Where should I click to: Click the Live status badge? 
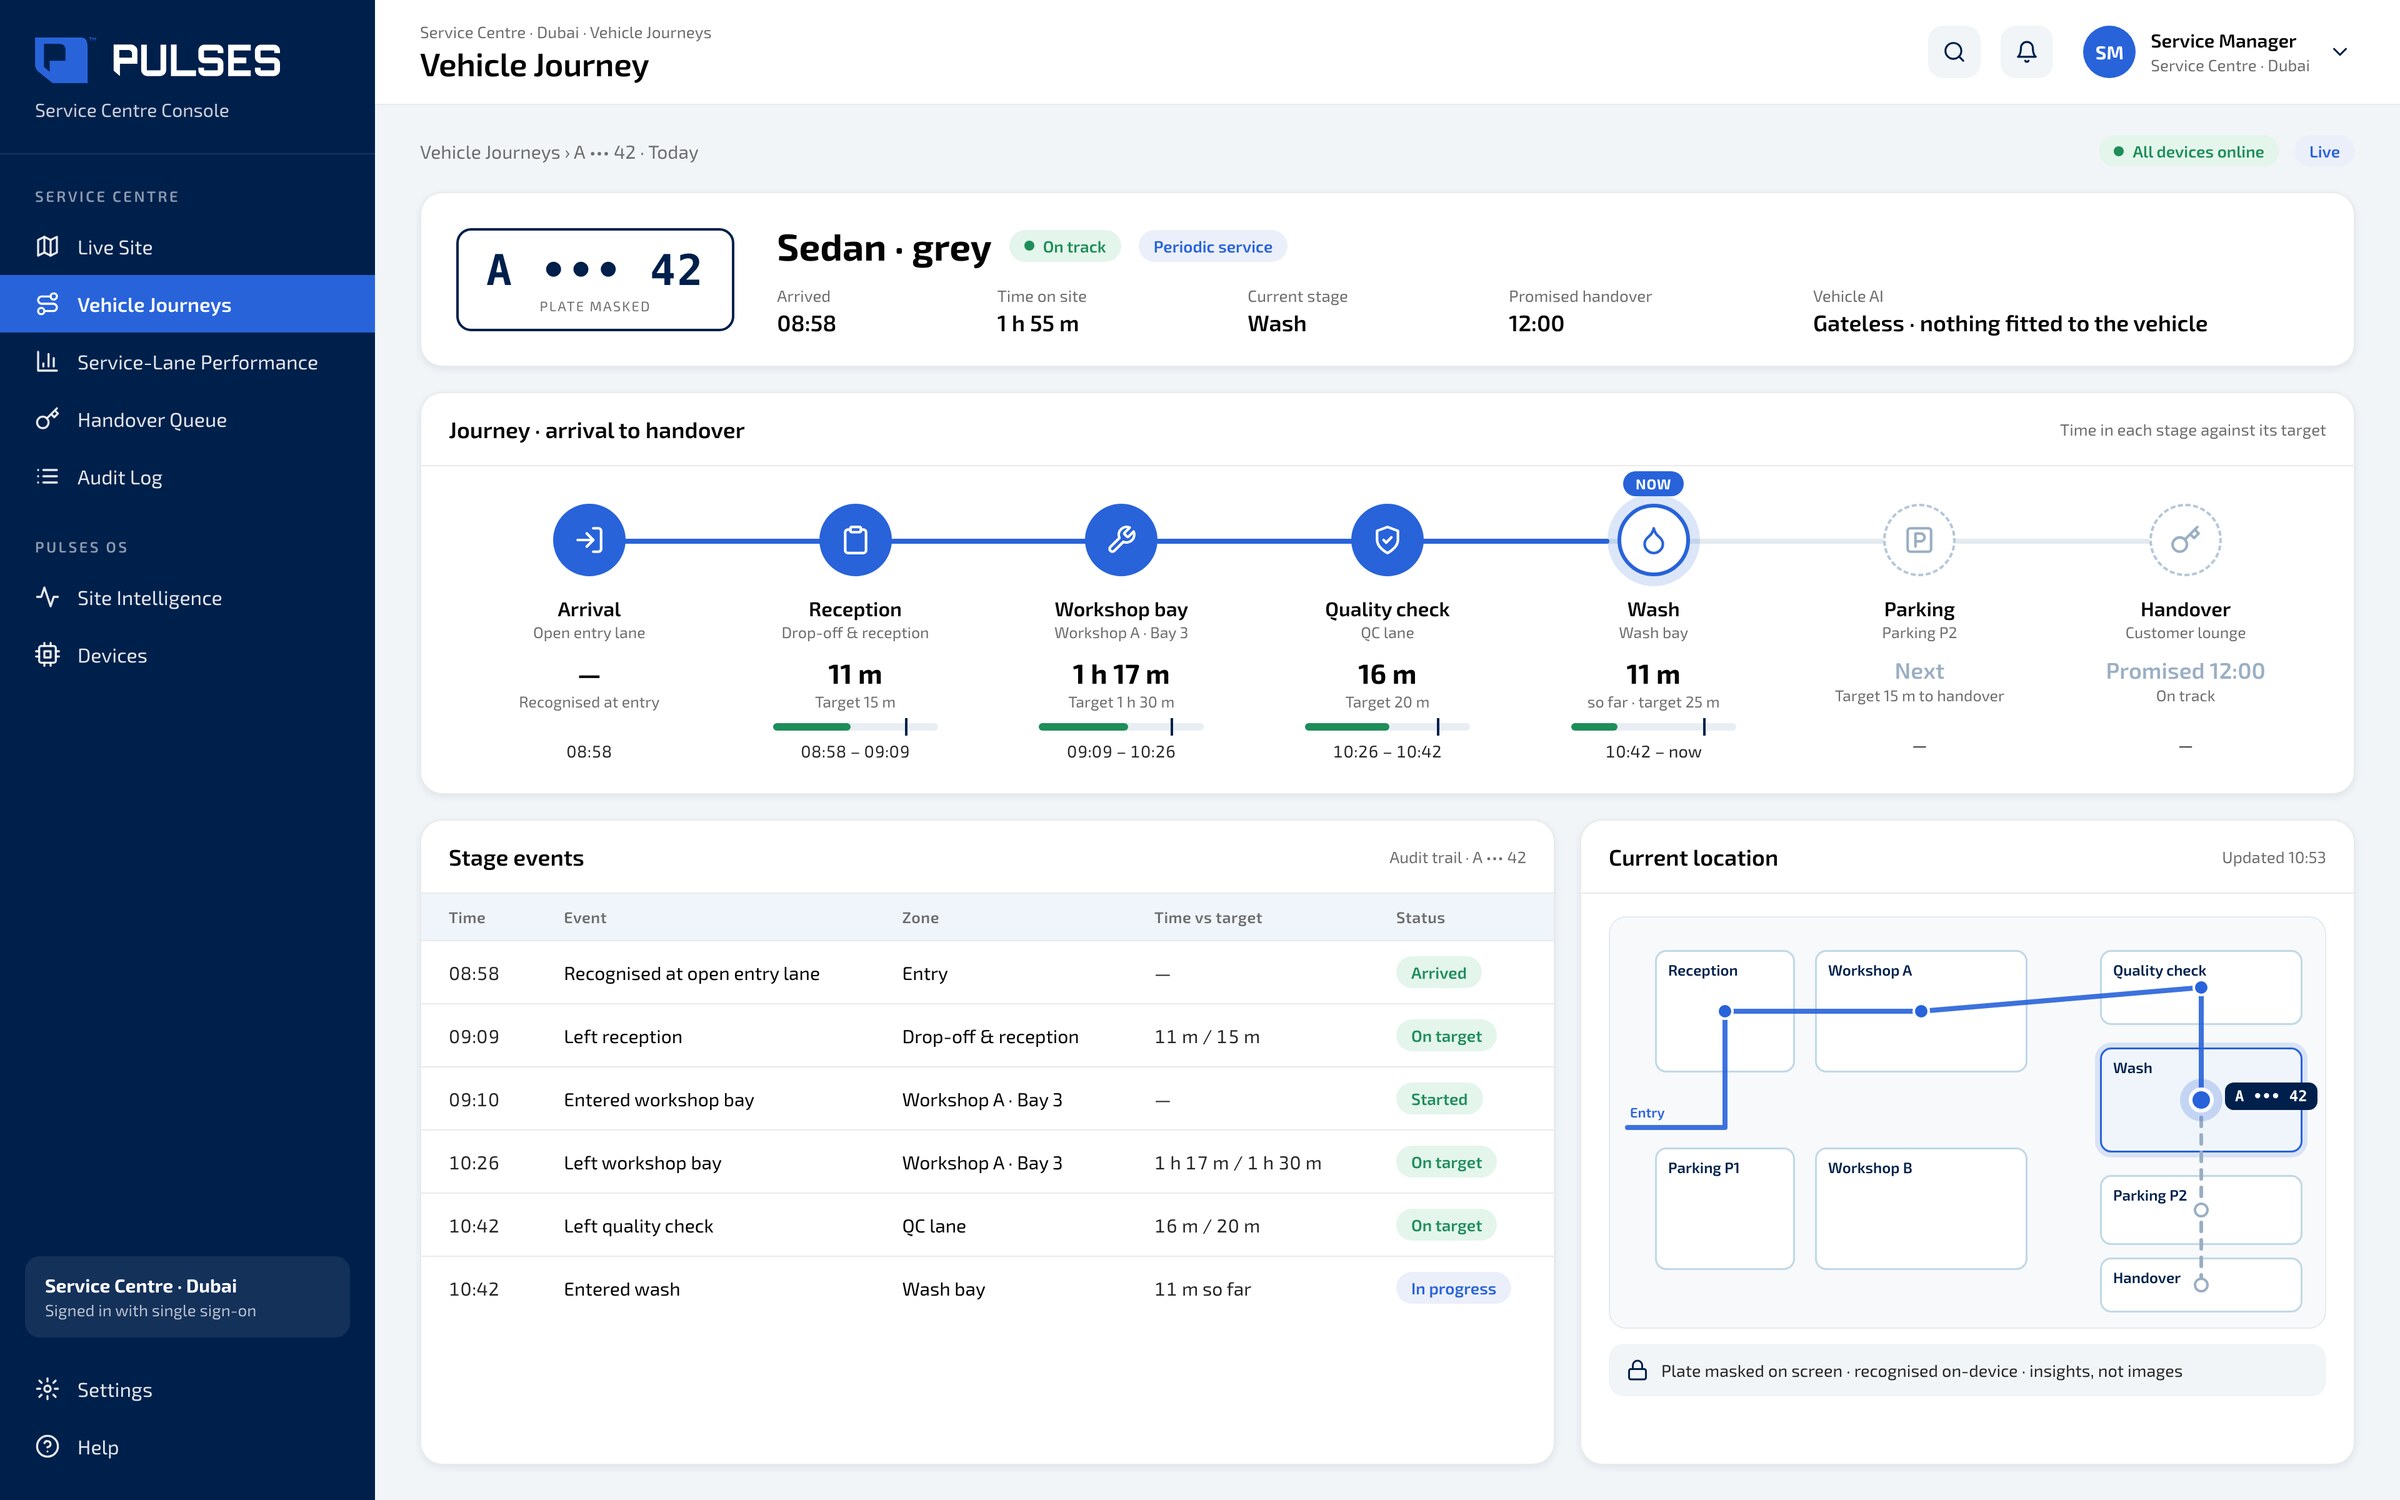[2324, 152]
